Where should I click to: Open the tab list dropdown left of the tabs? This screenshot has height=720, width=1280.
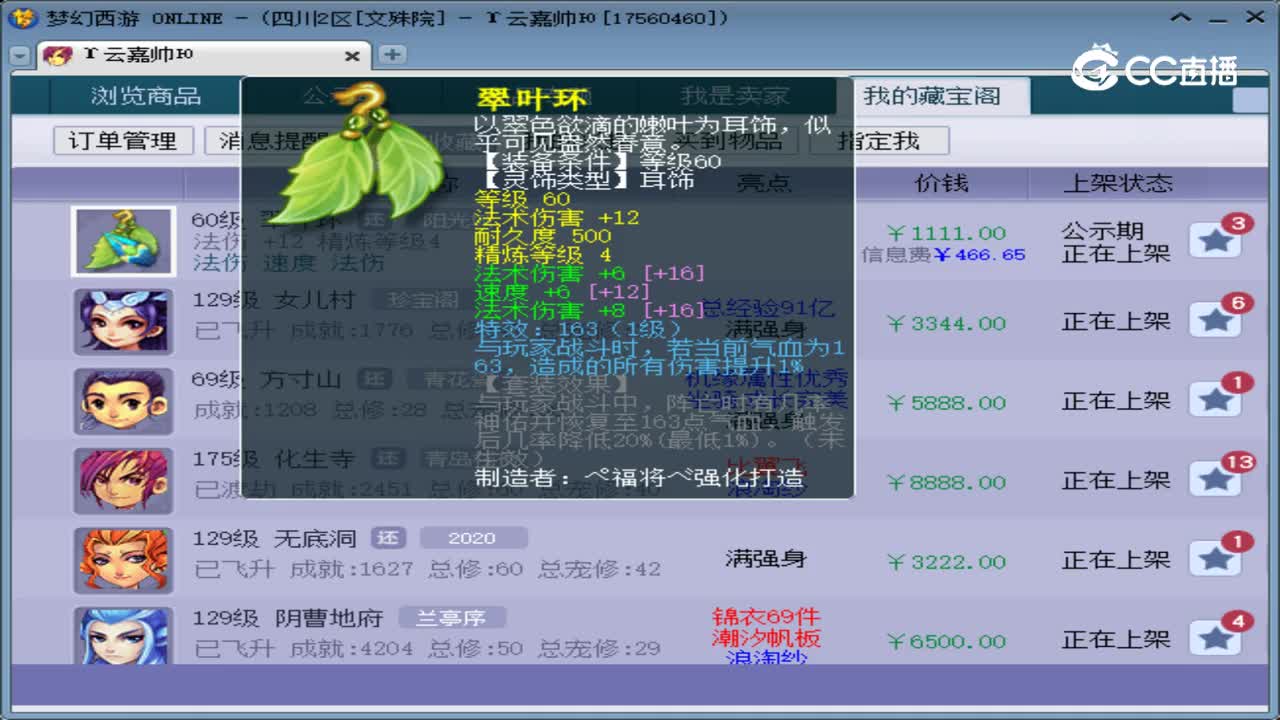point(19,56)
